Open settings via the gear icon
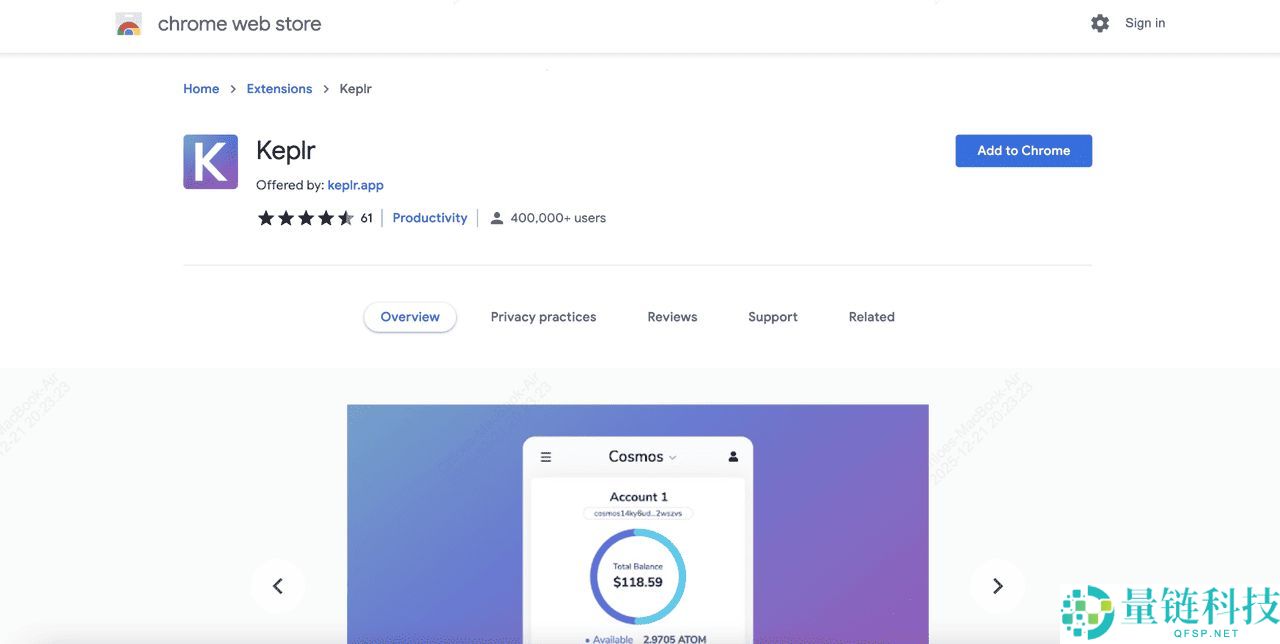Image resolution: width=1280 pixels, height=644 pixels. (x=1100, y=23)
